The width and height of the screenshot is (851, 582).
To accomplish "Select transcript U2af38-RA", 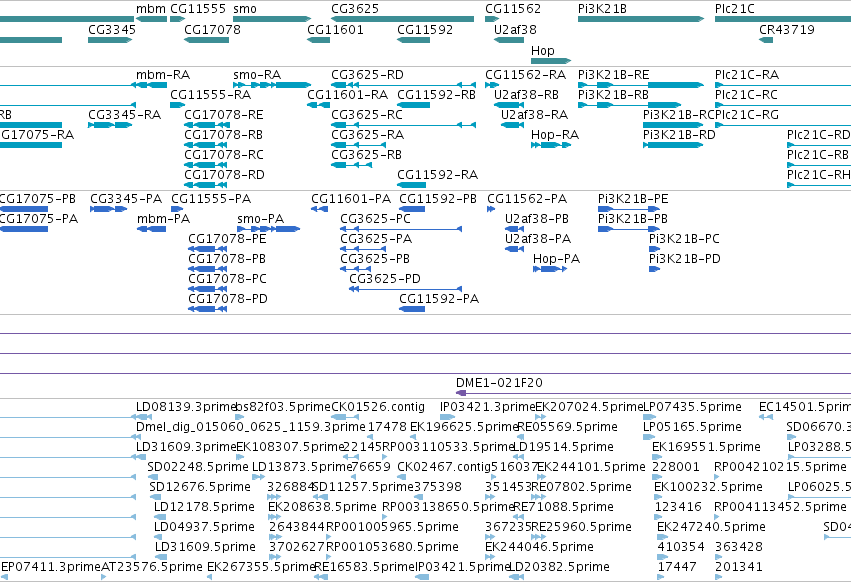I will click(512, 125).
